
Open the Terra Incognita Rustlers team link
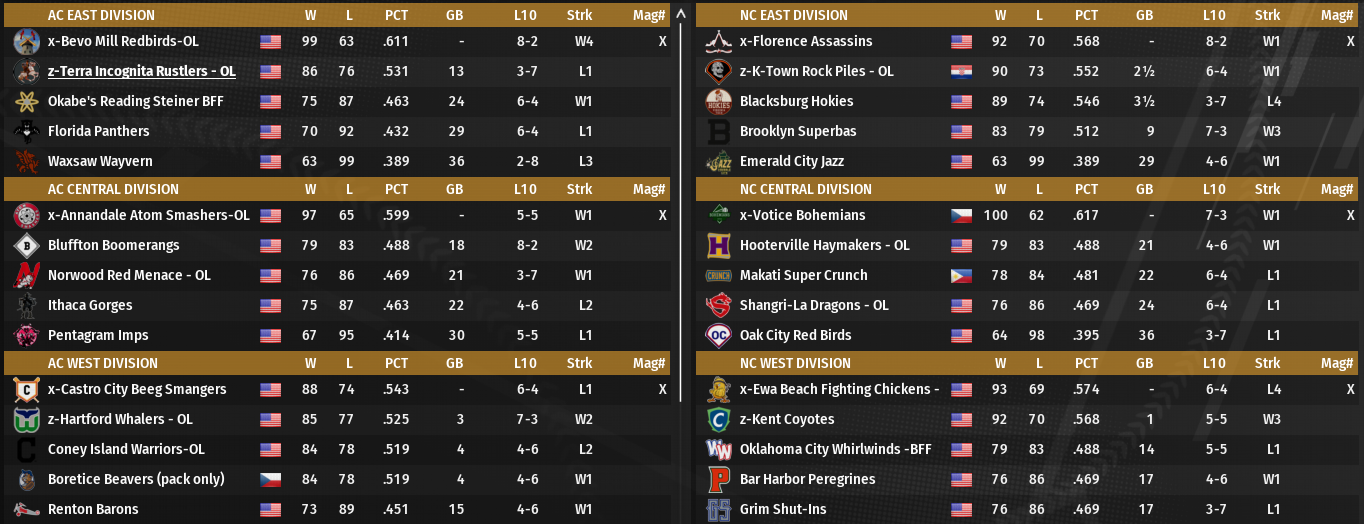click(141, 72)
